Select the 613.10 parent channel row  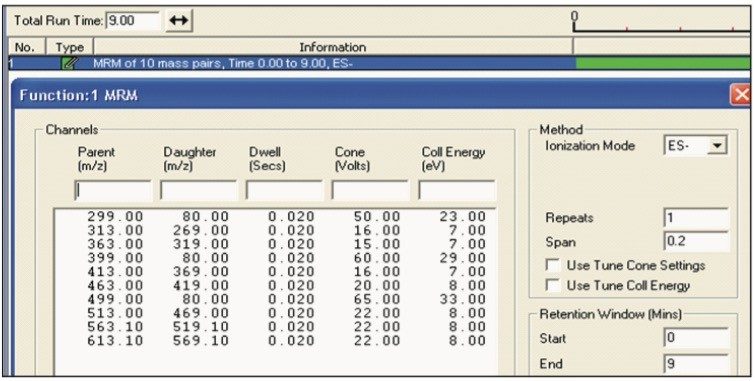275,341
